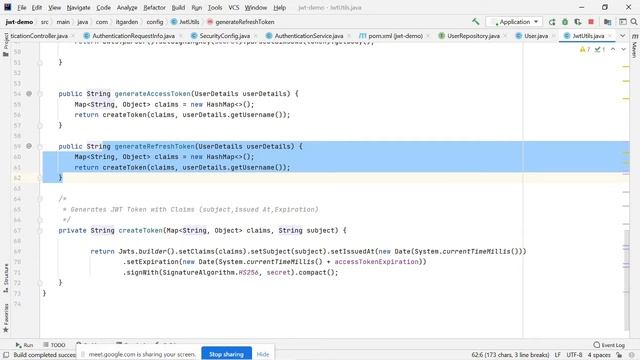Screen dimensions: 640x360
Task: Click gutter icon beside generateRefreshToken method
Action: click(x=29, y=146)
